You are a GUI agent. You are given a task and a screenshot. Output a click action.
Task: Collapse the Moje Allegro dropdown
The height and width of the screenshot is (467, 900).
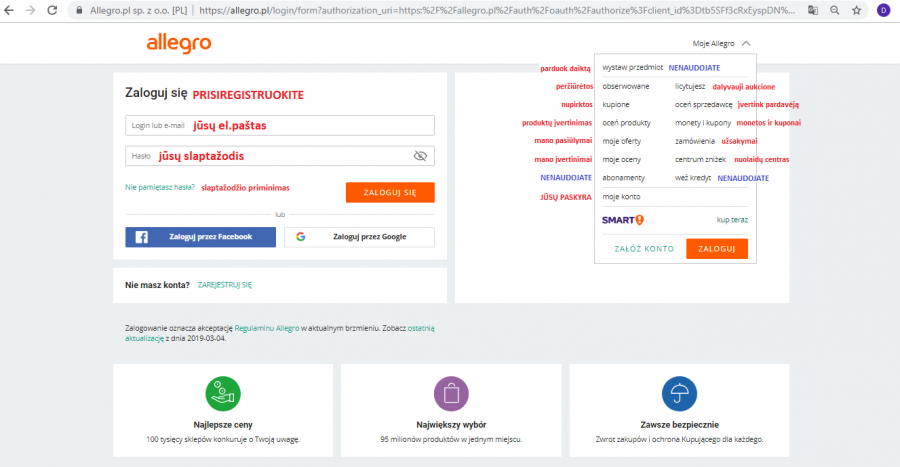point(721,44)
